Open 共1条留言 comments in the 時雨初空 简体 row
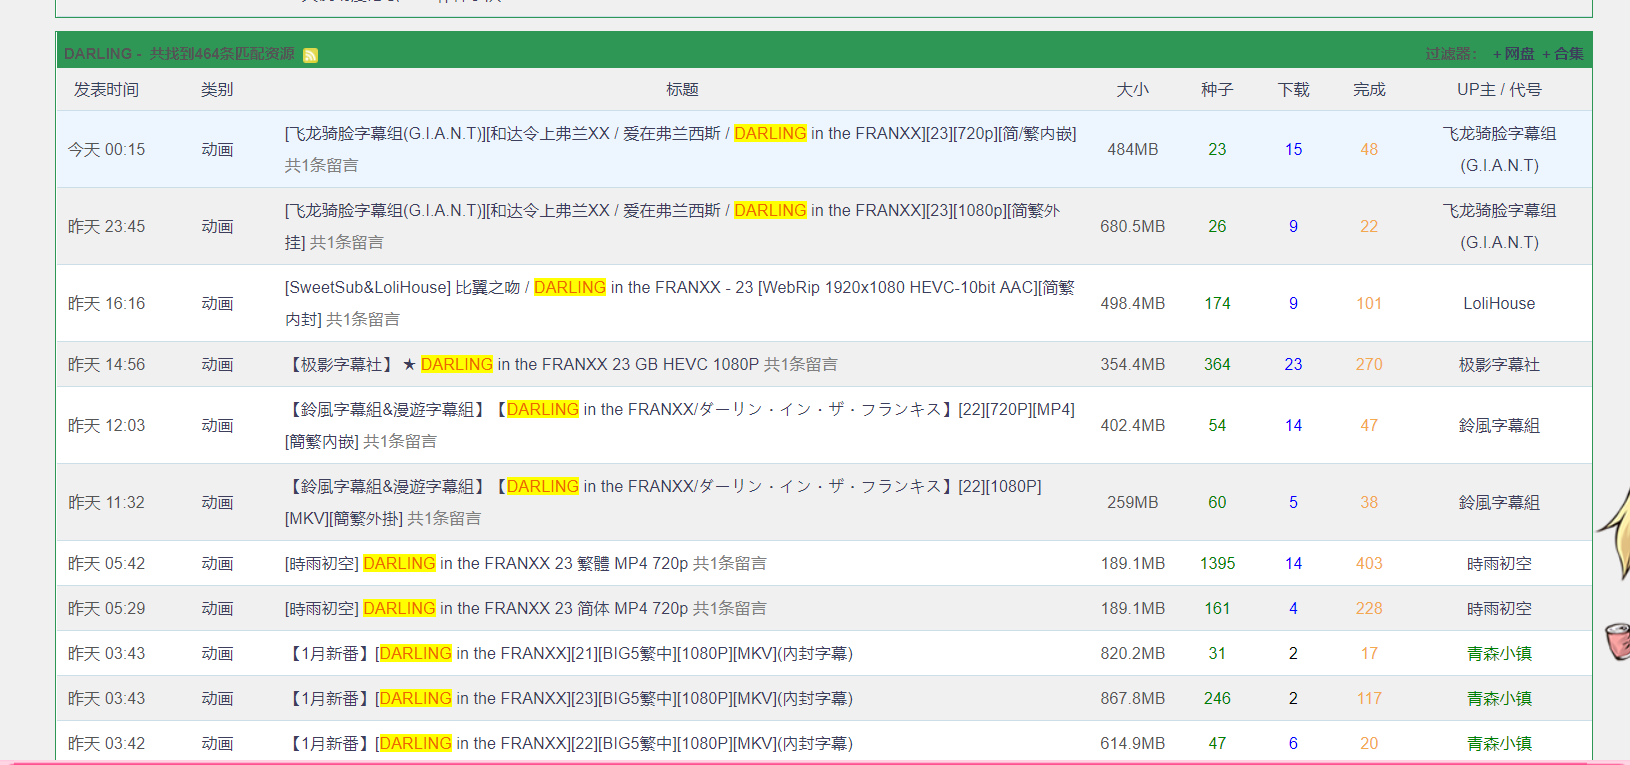This screenshot has height=765, width=1630. (x=730, y=609)
